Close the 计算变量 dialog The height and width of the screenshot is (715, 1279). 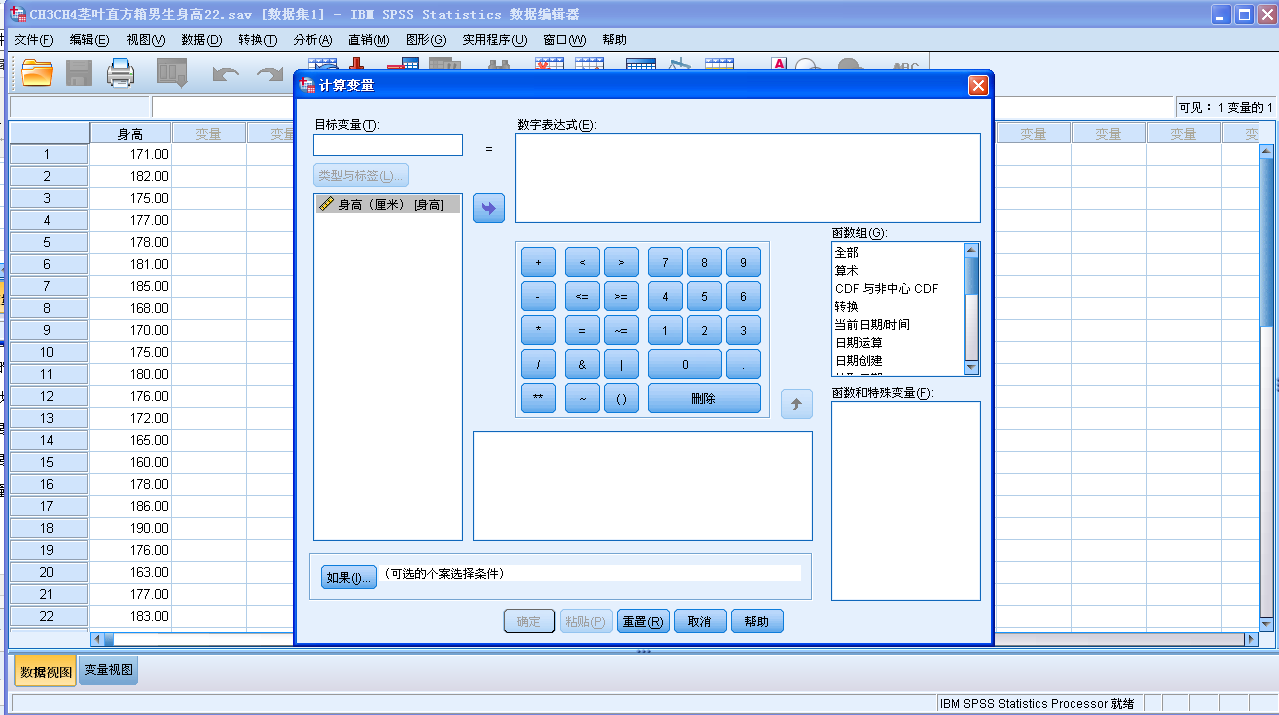pos(978,86)
